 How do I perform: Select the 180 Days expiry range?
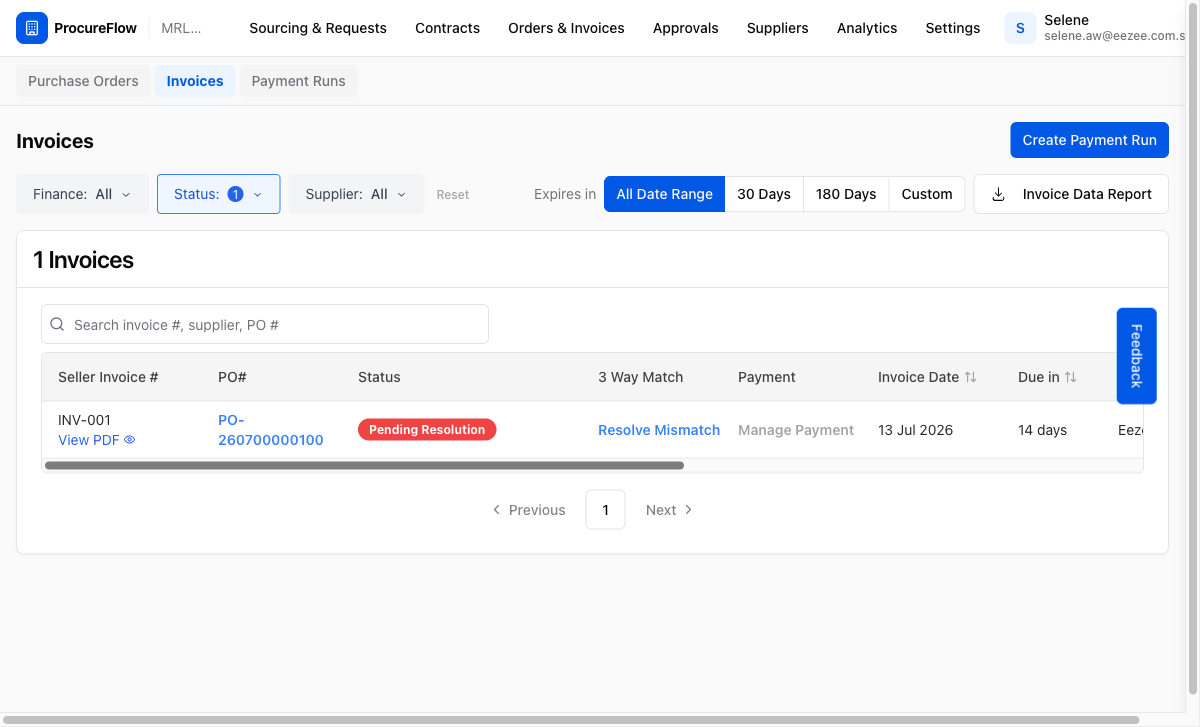click(x=846, y=194)
